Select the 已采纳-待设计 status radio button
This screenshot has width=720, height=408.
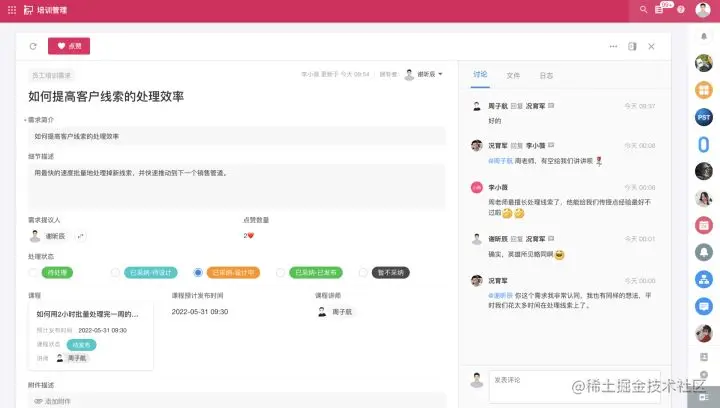[115, 273]
